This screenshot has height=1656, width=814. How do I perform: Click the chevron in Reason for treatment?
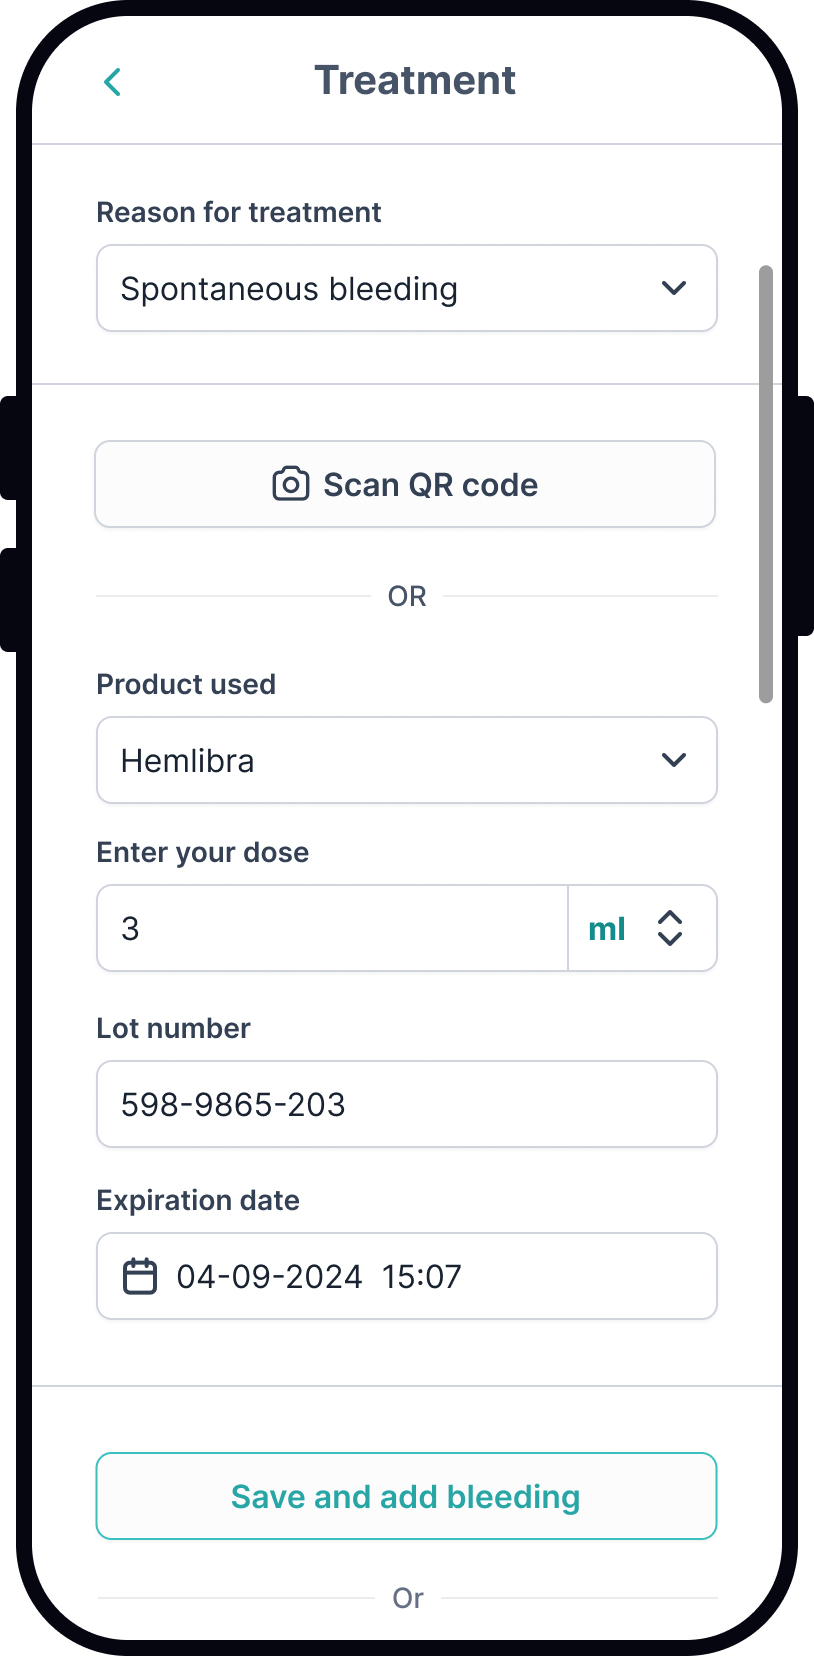(674, 288)
